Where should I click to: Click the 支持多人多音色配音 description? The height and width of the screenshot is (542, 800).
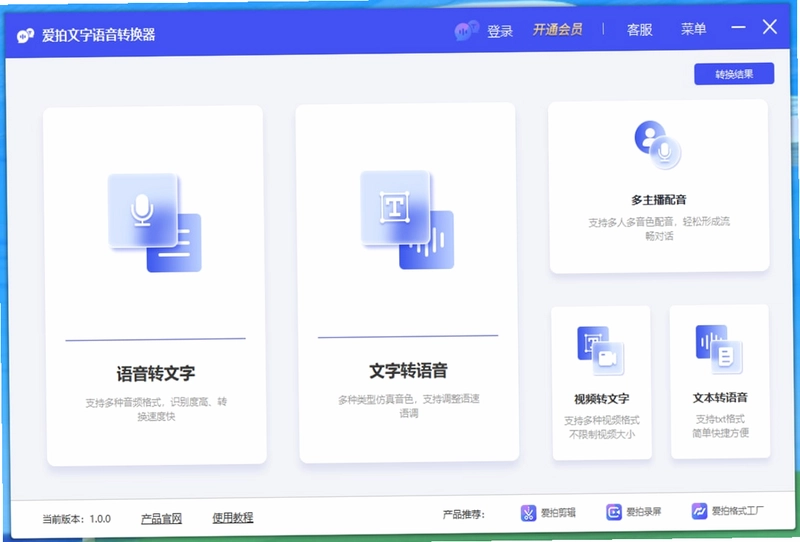659,228
